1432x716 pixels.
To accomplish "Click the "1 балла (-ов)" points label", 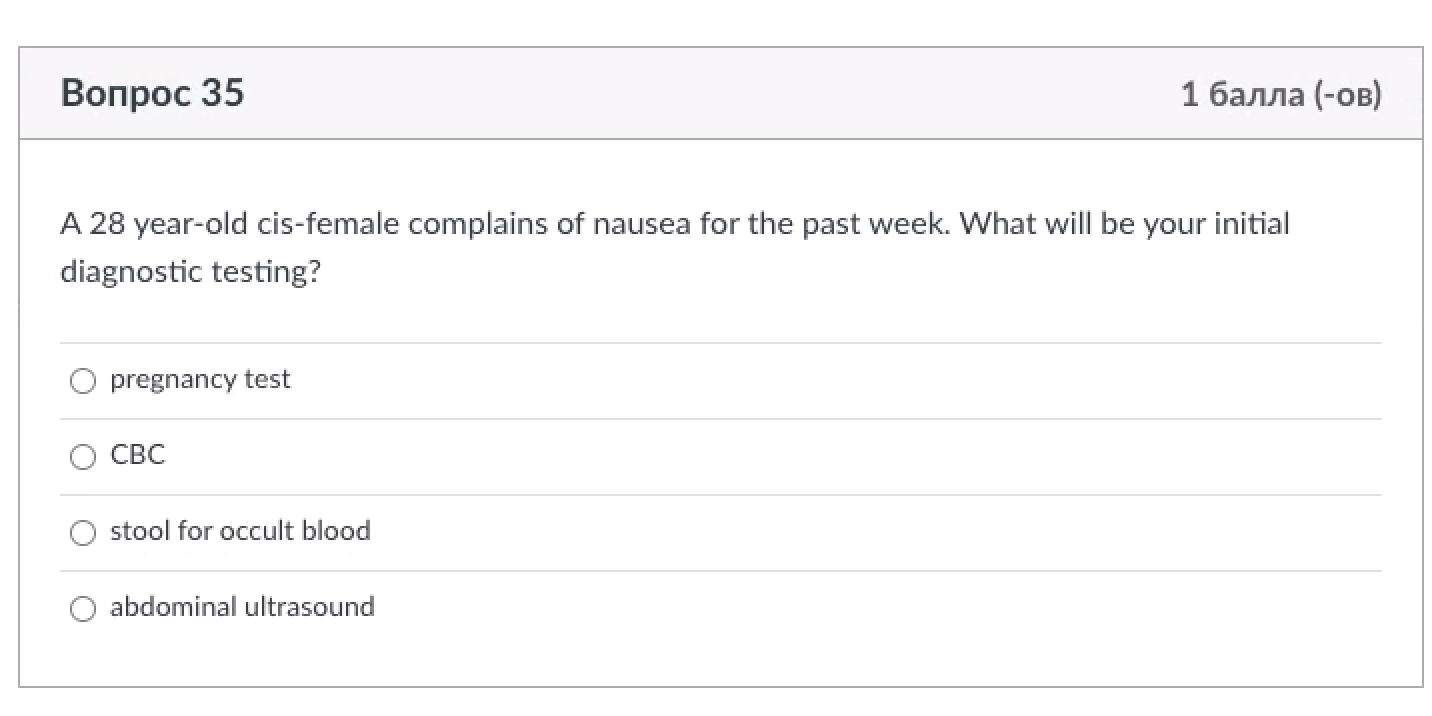I will [x=1281, y=95].
